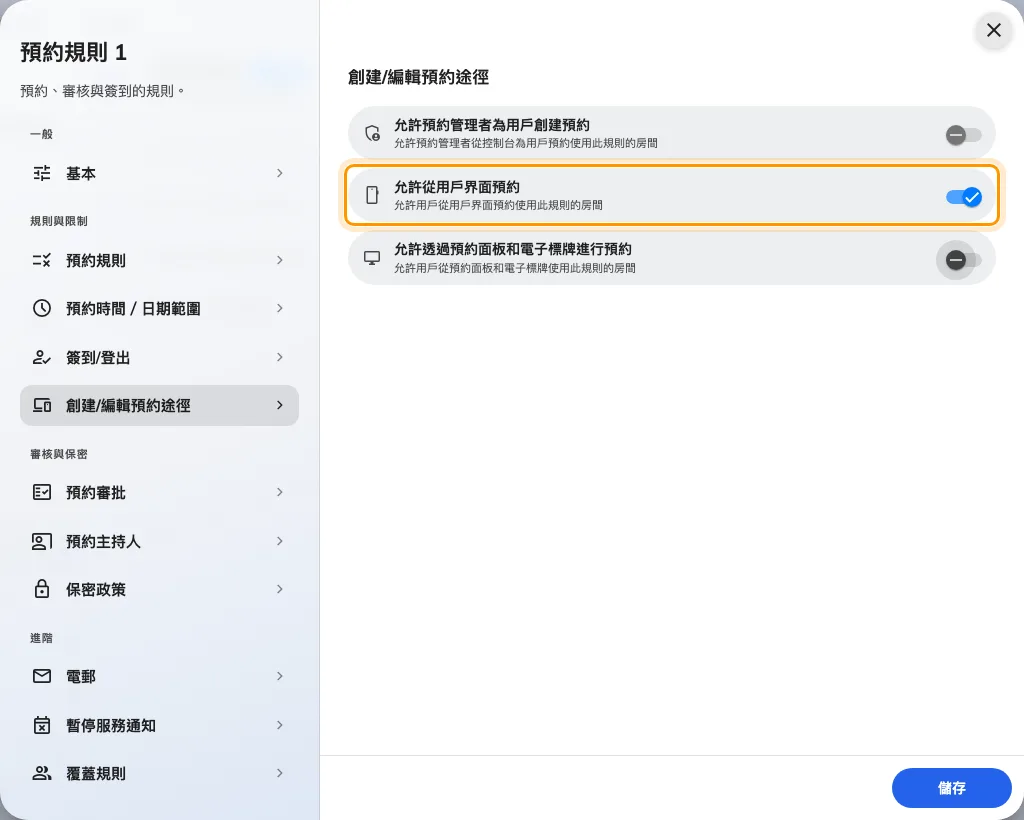
Task: Click the 一般 group label
Action: click(41, 134)
